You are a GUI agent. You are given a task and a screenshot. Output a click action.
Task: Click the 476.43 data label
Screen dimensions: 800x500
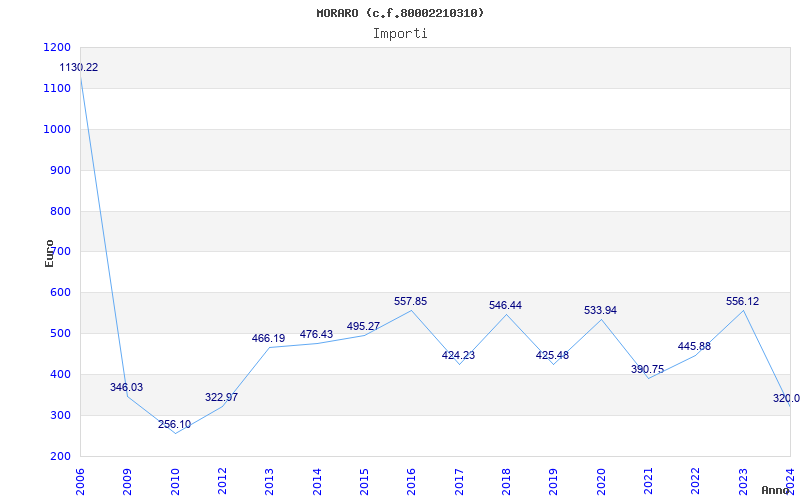pos(316,334)
